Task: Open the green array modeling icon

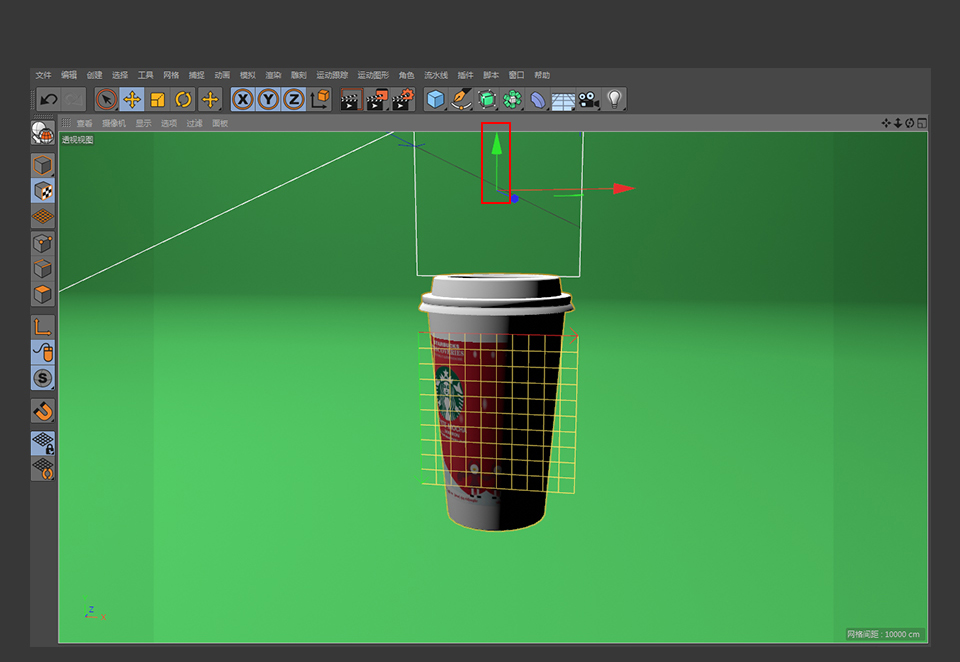Action: pos(512,99)
